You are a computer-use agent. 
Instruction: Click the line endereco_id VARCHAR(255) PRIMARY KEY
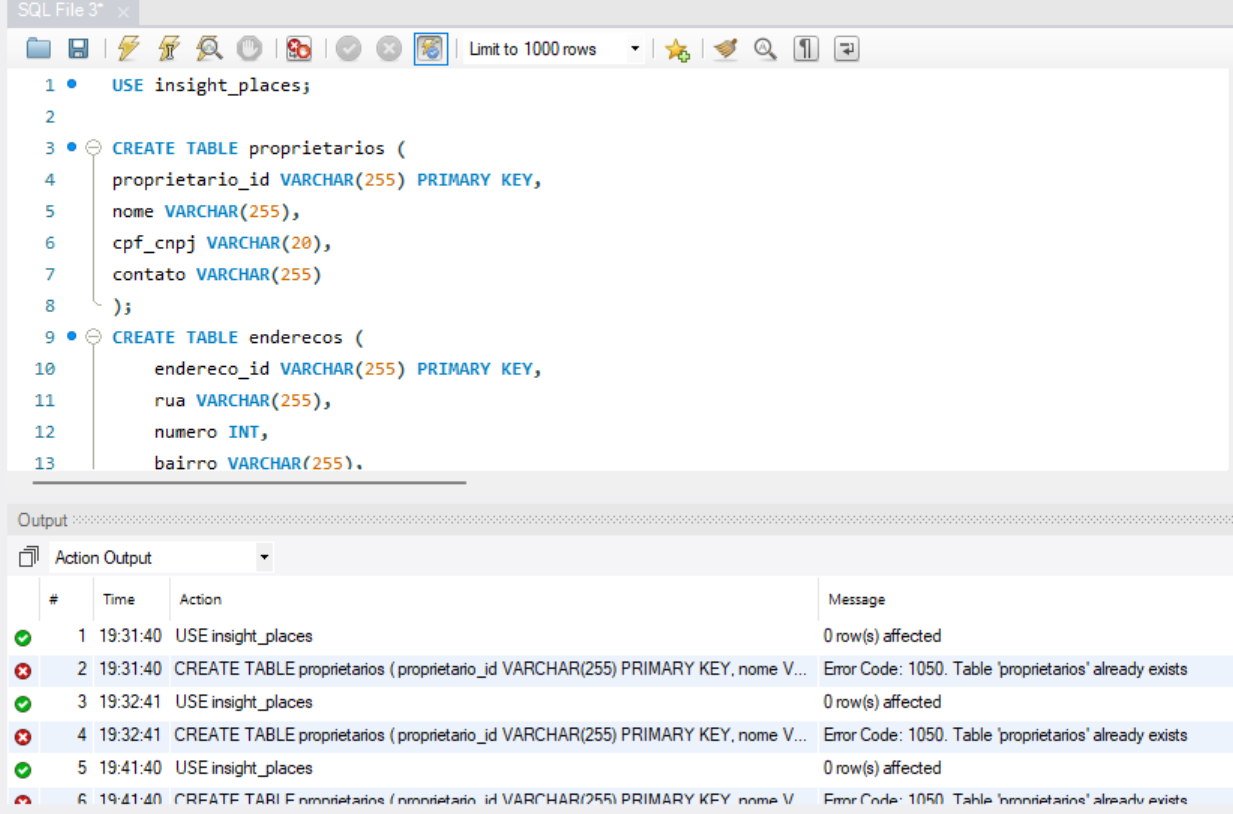[x=348, y=368]
